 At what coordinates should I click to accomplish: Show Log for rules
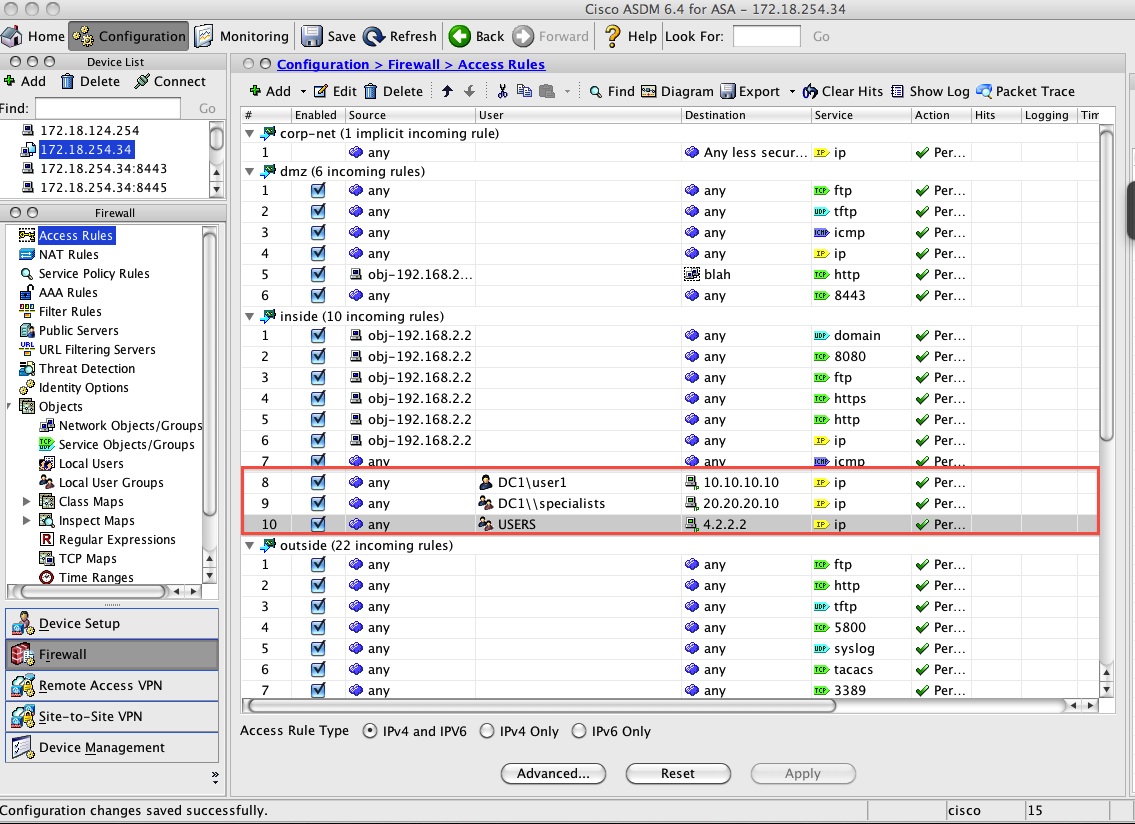click(930, 91)
